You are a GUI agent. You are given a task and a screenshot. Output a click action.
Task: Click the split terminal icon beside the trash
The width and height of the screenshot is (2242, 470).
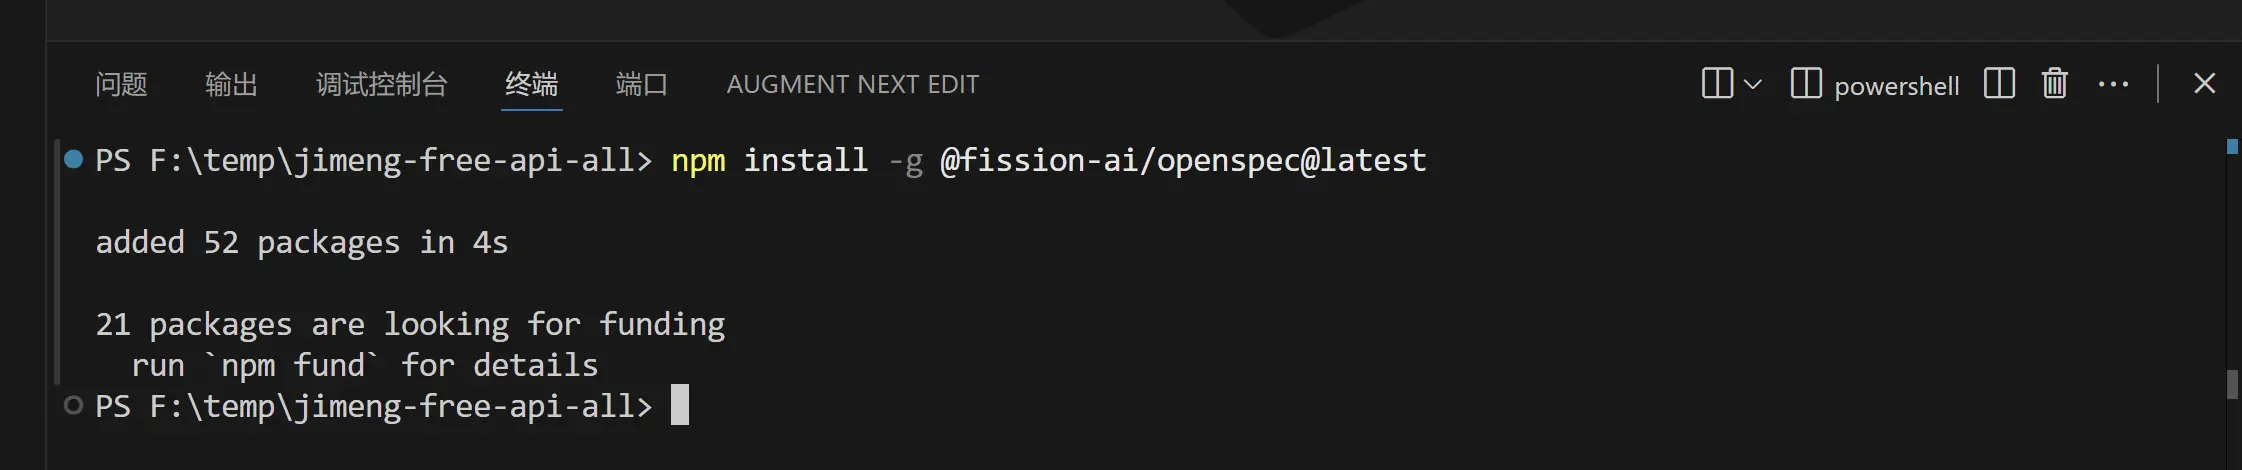click(1999, 83)
